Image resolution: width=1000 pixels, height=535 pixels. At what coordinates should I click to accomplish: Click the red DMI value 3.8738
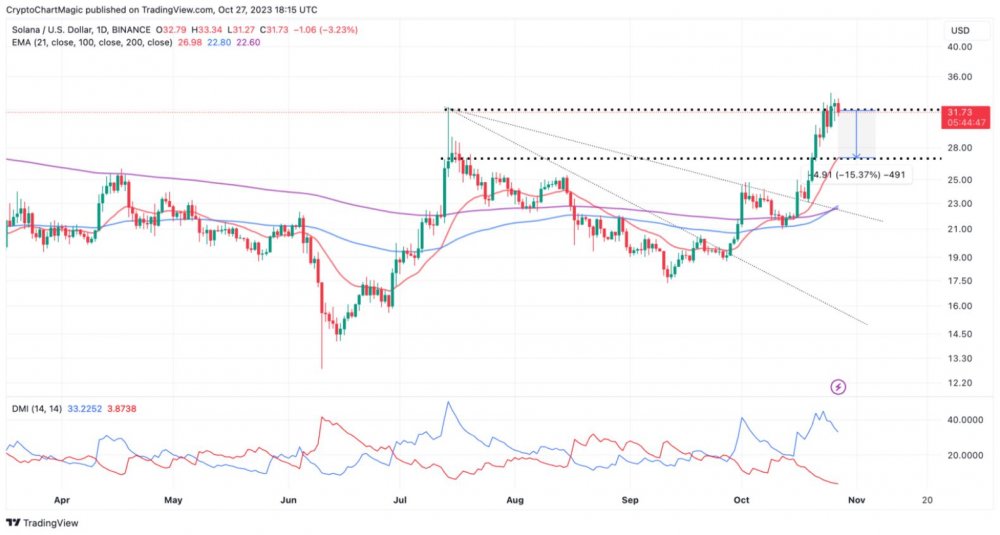(x=121, y=409)
